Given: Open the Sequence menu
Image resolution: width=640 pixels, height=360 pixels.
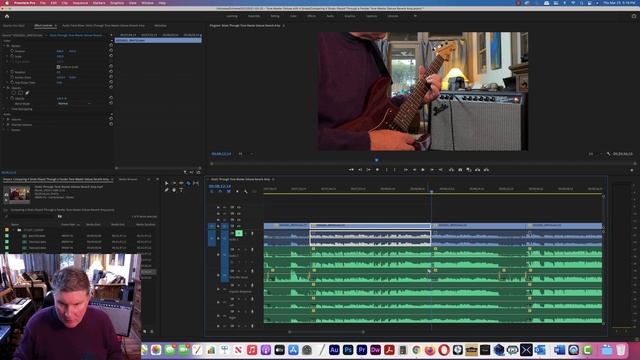Looking at the screenshot, I should click(80, 3).
